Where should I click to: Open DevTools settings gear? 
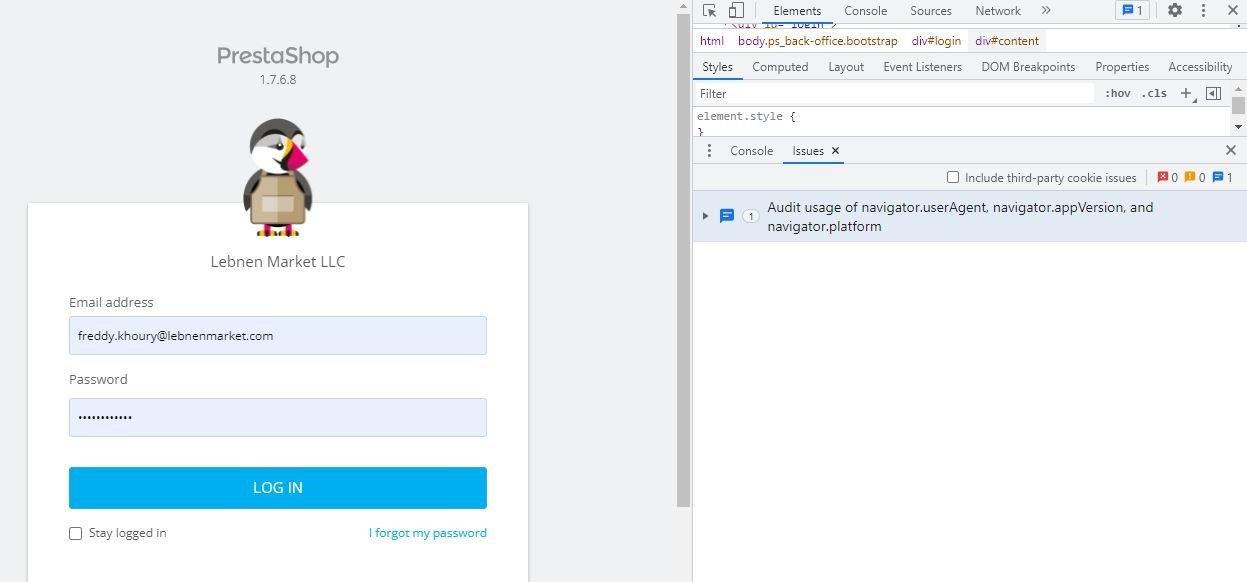point(1175,11)
